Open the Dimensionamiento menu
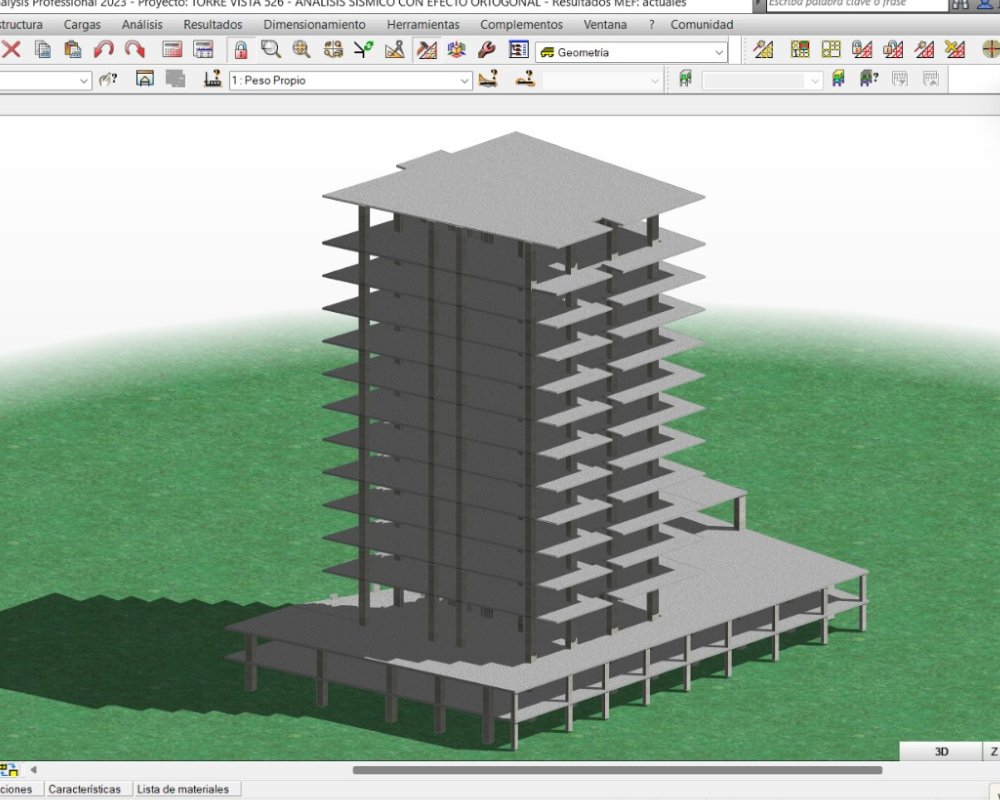 pyautogui.click(x=314, y=24)
